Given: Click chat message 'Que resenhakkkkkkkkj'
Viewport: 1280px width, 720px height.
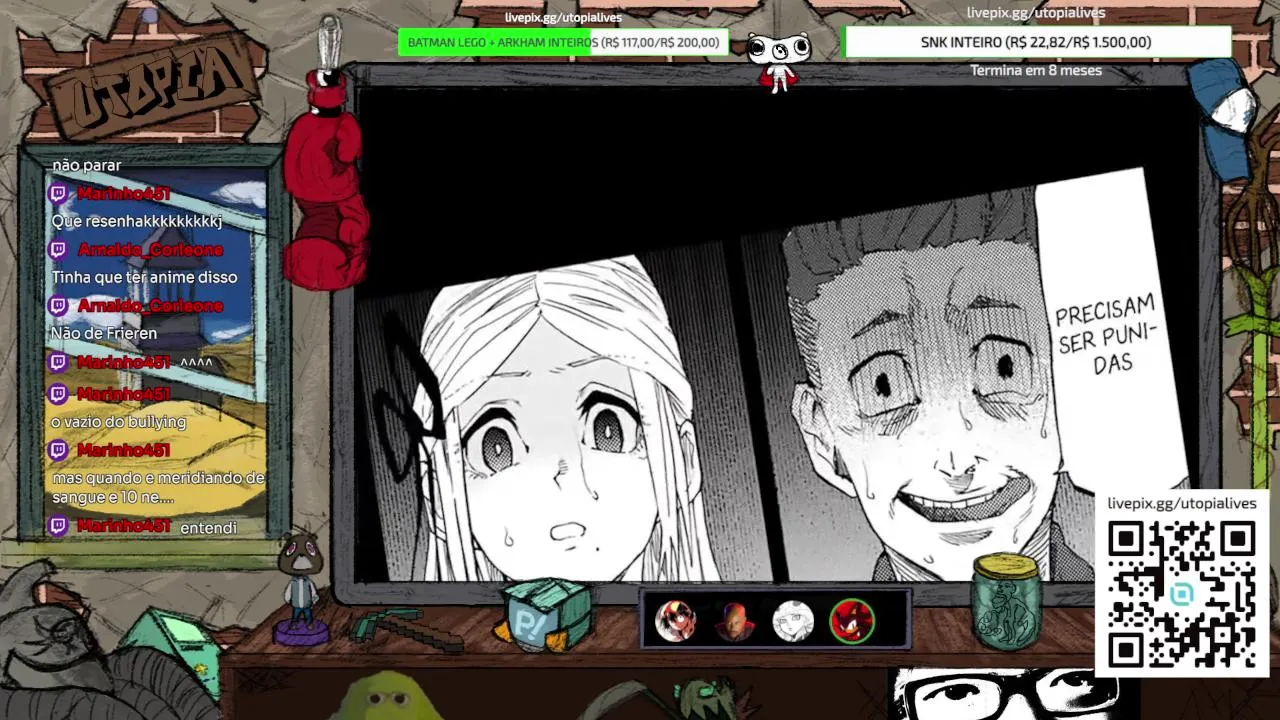Looking at the screenshot, I should click(x=136, y=221).
